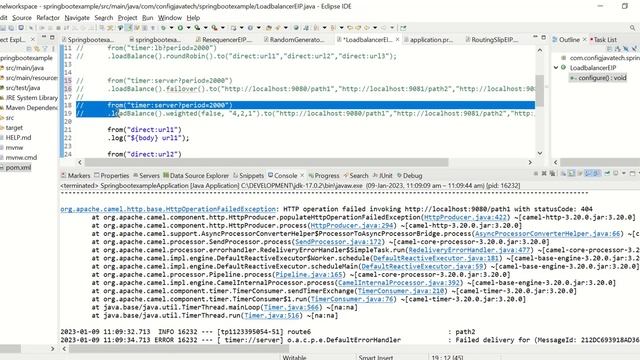The width and height of the screenshot is (640, 360).
Task: Click the Coverage launch toolbar icon
Action: point(197,28)
